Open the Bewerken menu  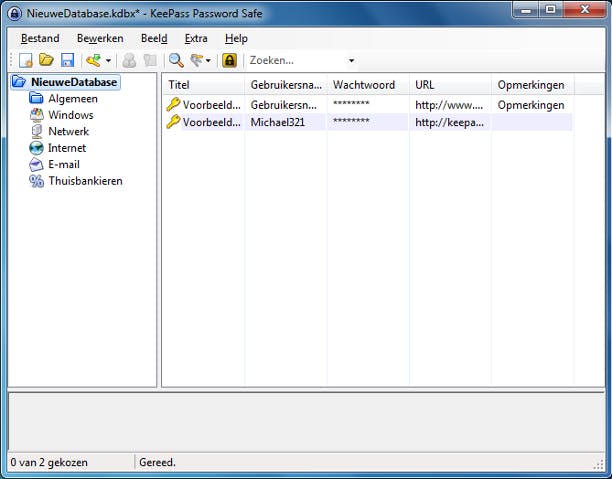click(100, 38)
